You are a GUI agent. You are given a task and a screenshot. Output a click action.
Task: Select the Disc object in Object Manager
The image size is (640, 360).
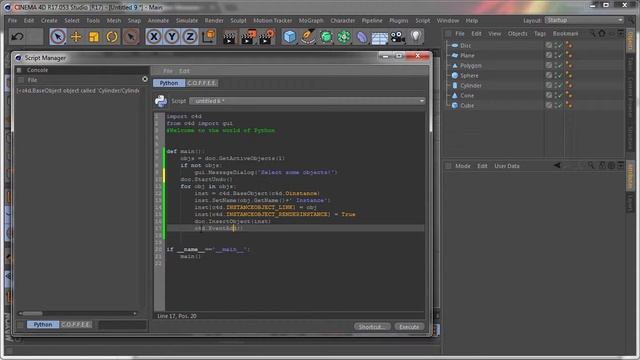(x=465, y=45)
